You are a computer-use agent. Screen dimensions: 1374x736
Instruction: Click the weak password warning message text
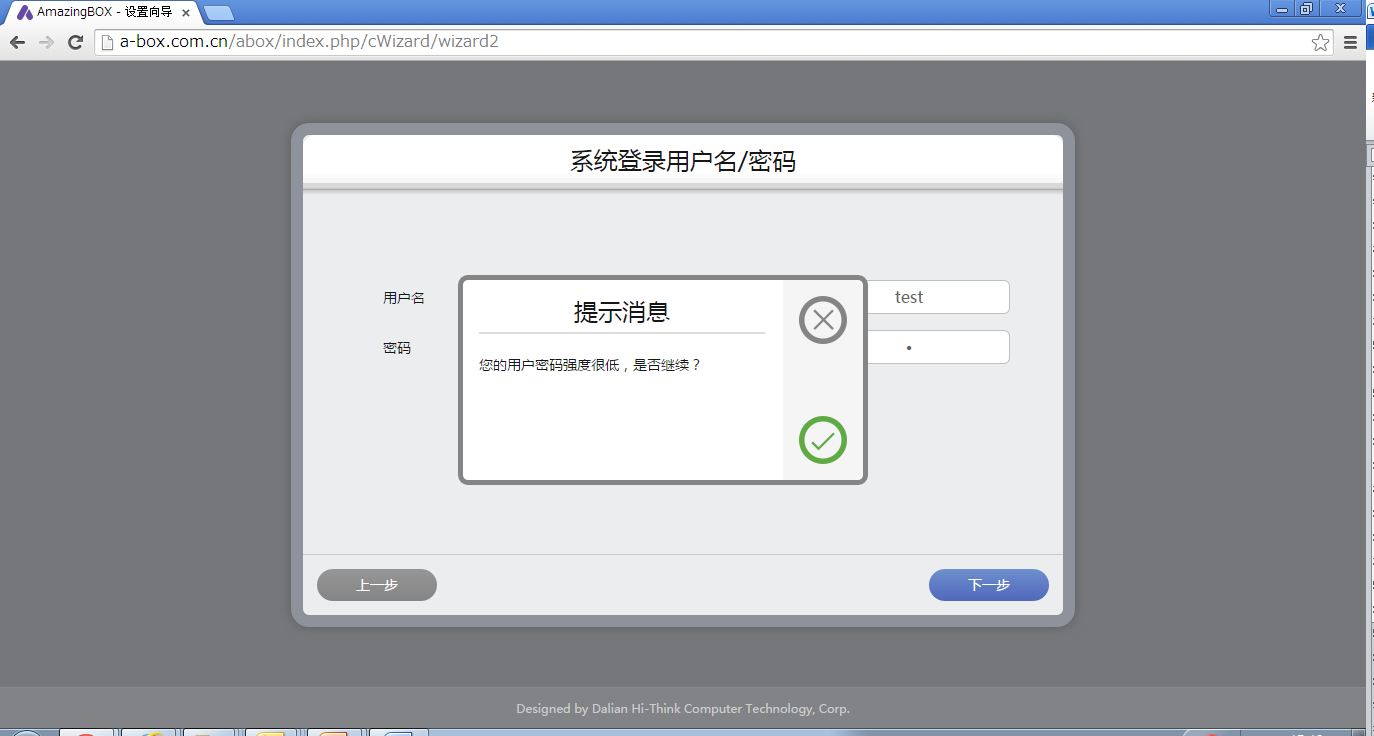click(590, 365)
